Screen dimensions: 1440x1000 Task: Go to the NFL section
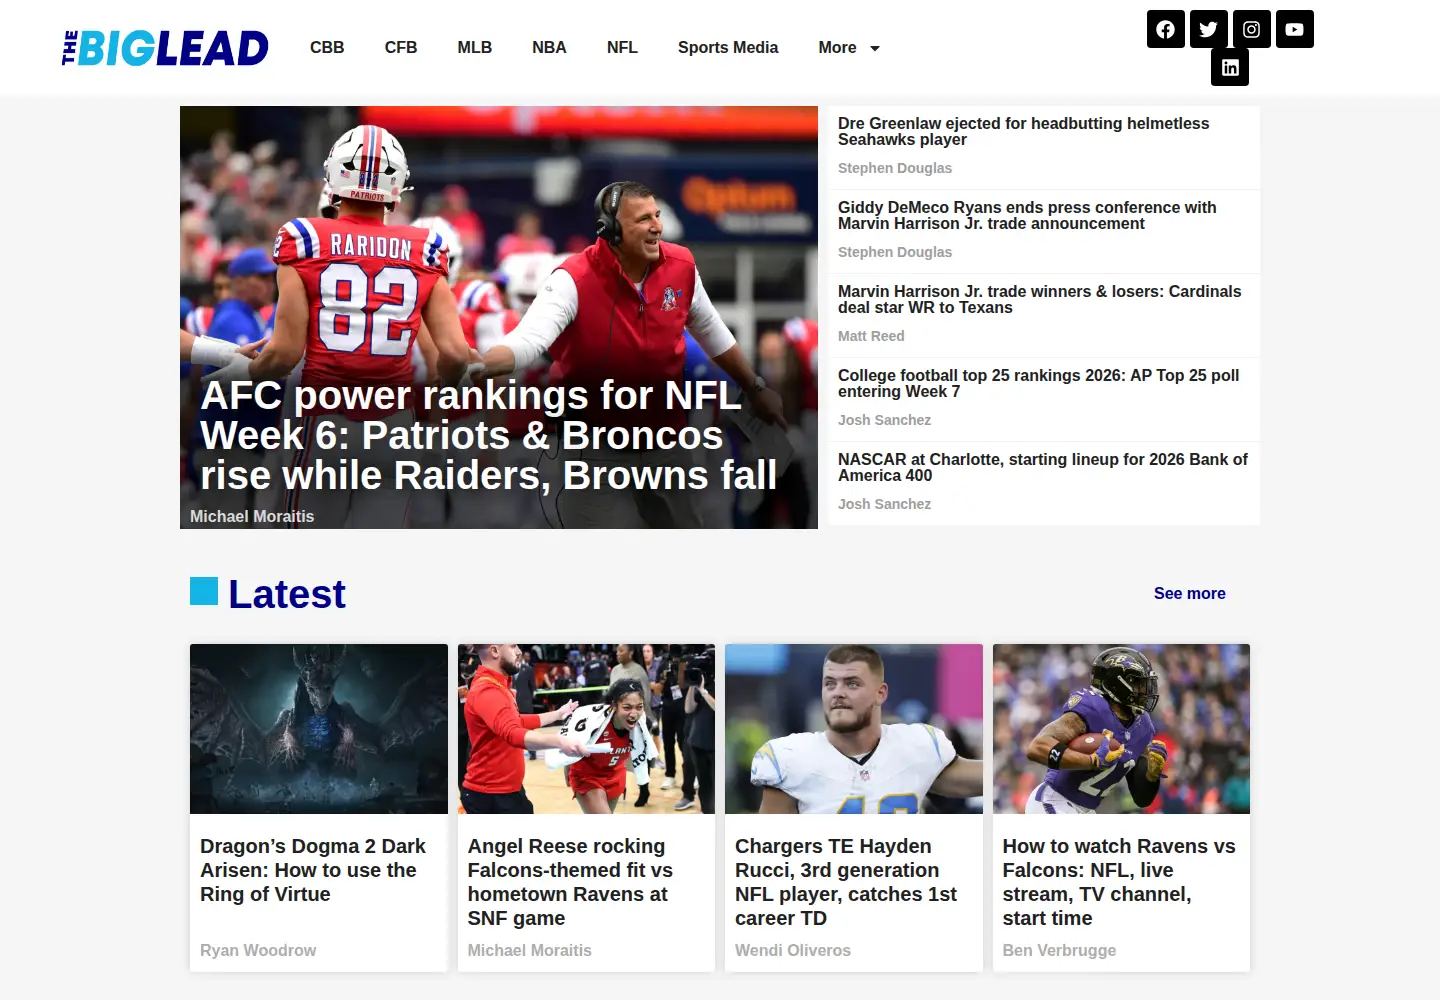pyautogui.click(x=622, y=47)
